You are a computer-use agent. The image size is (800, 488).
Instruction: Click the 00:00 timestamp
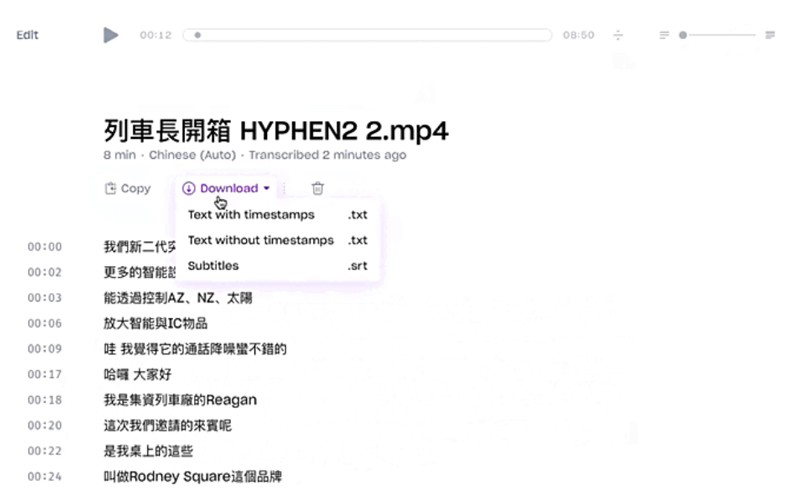point(44,247)
